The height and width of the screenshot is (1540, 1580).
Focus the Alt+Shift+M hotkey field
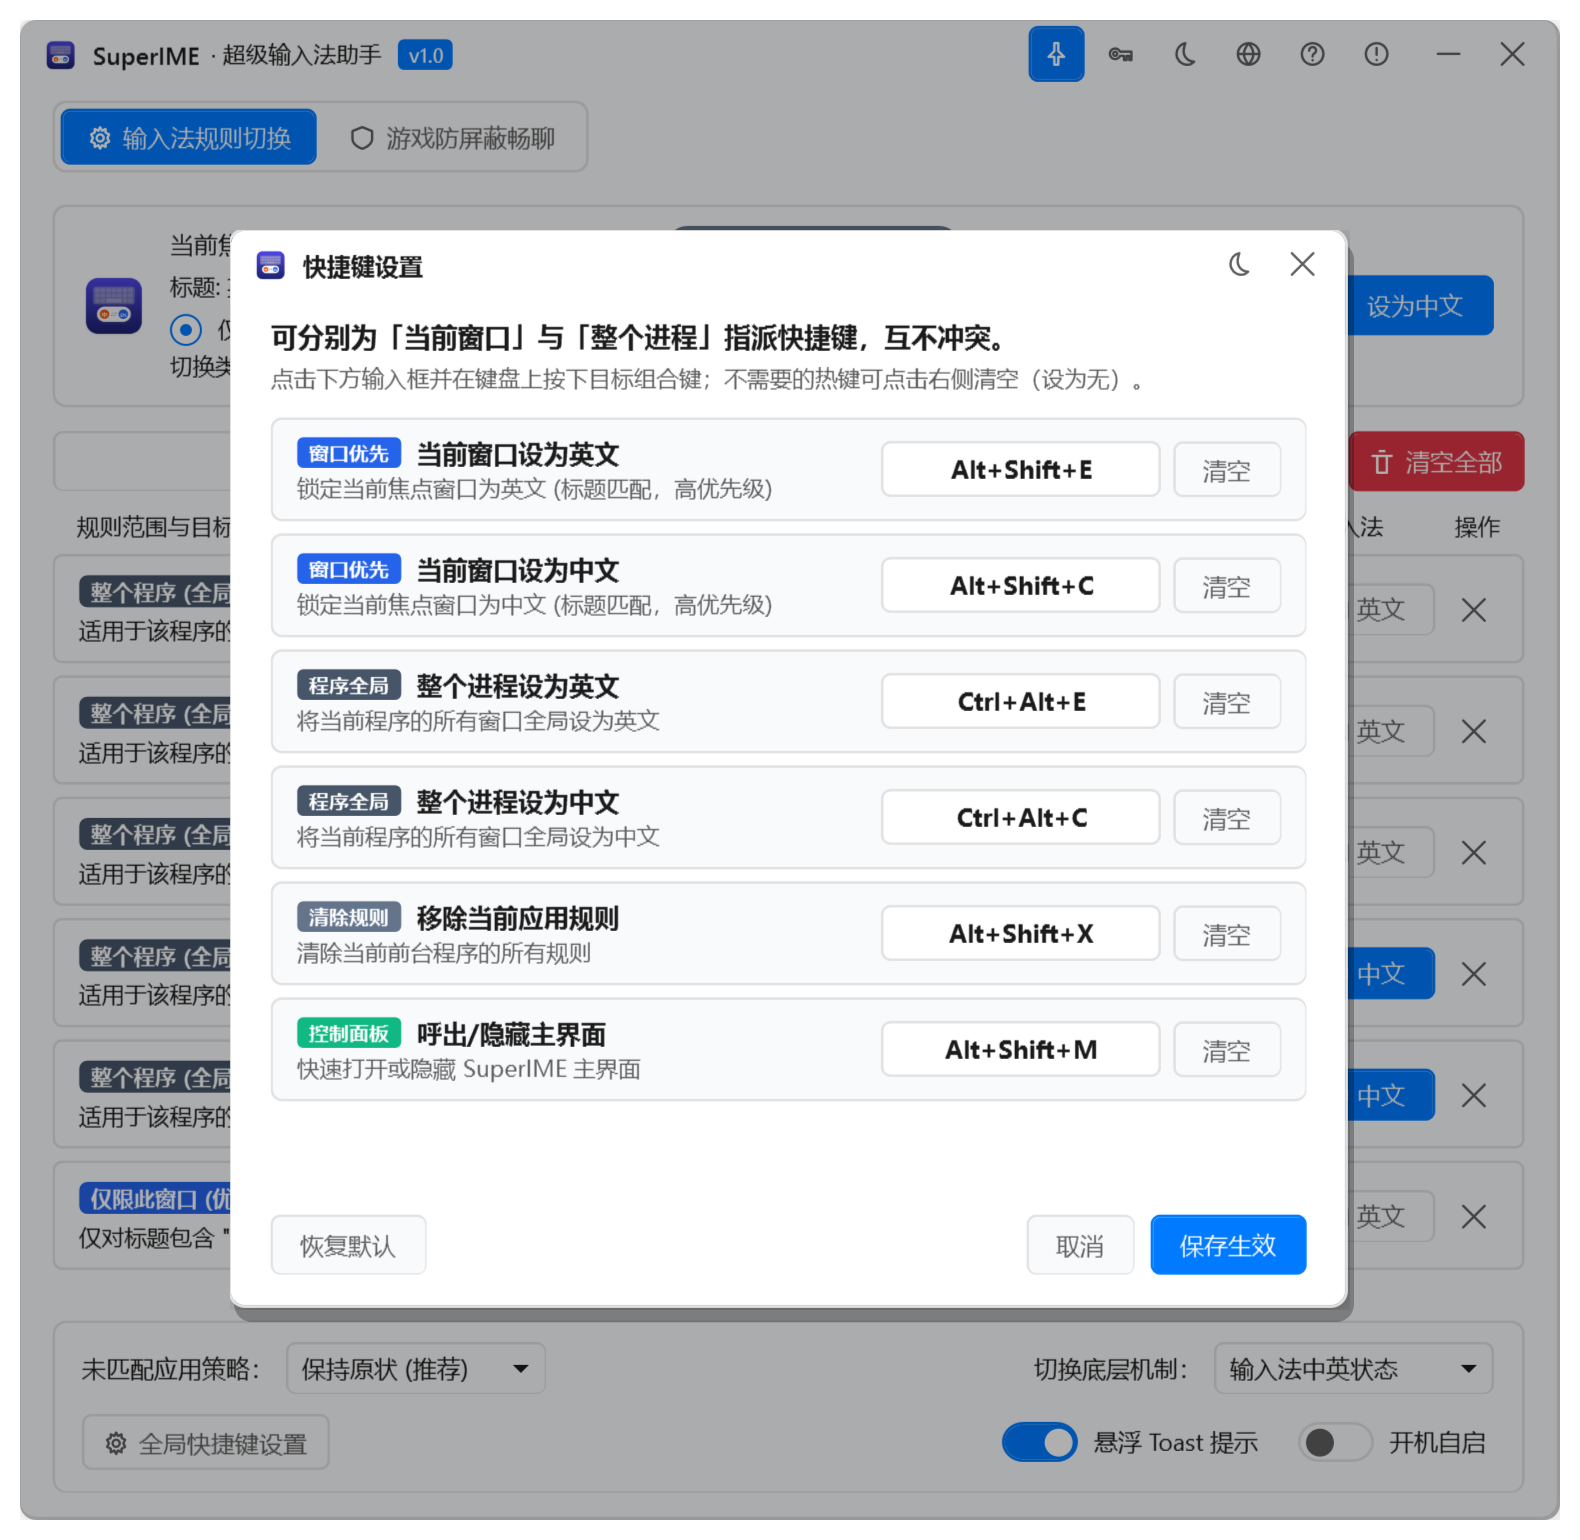(x=1021, y=1049)
